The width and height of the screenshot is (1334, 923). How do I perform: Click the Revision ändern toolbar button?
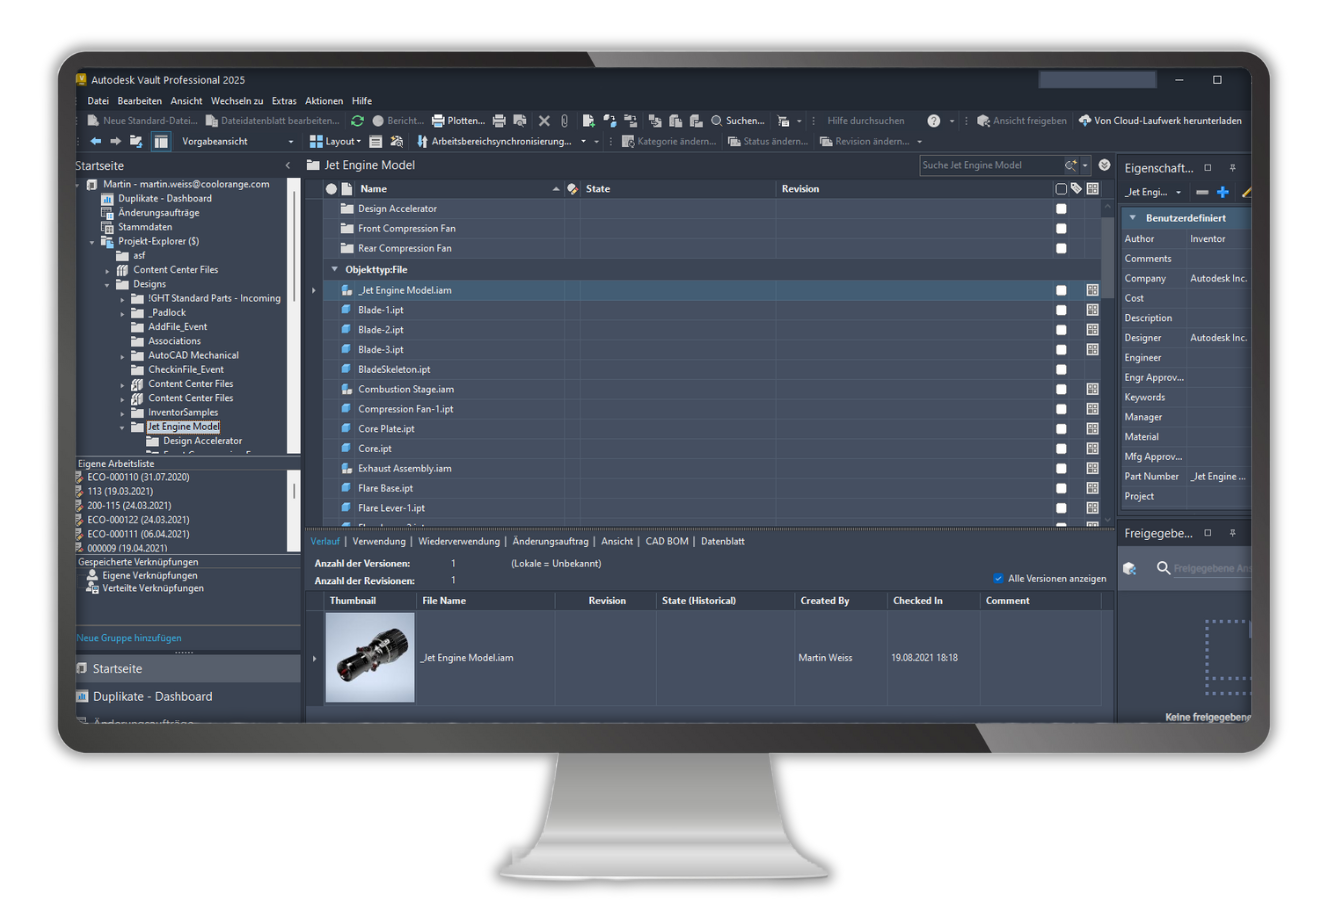coord(865,142)
